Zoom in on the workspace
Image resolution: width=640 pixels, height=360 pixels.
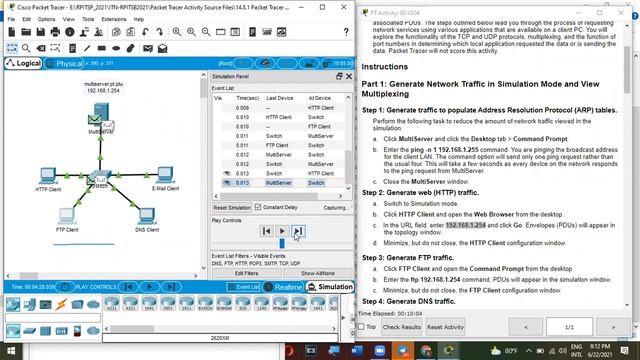tap(177, 32)
